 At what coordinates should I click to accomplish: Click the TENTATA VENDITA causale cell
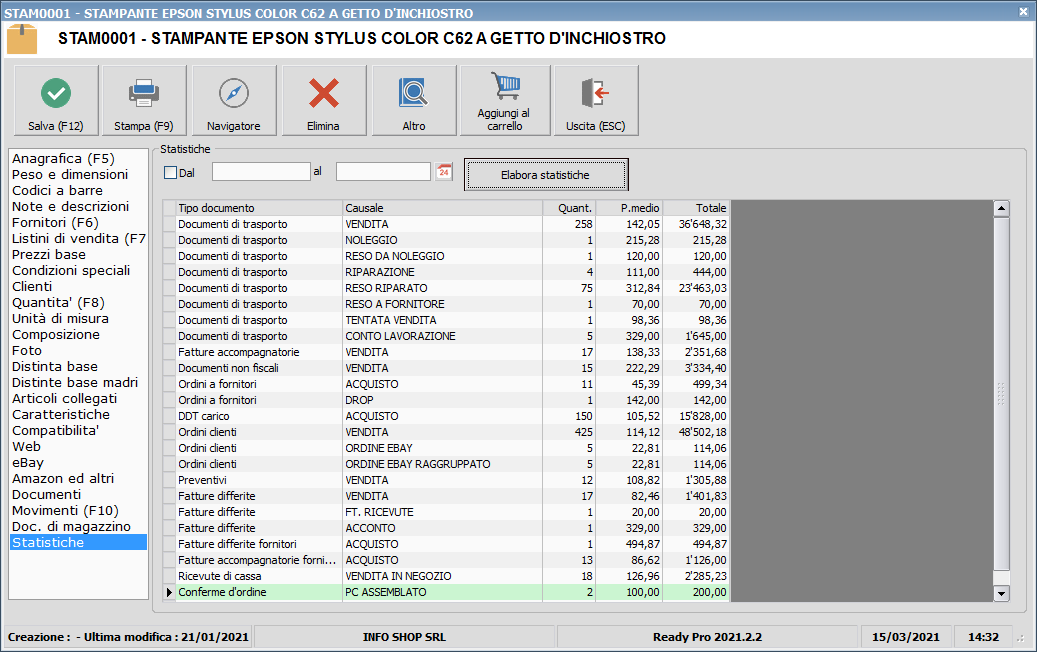click(442, 320)
